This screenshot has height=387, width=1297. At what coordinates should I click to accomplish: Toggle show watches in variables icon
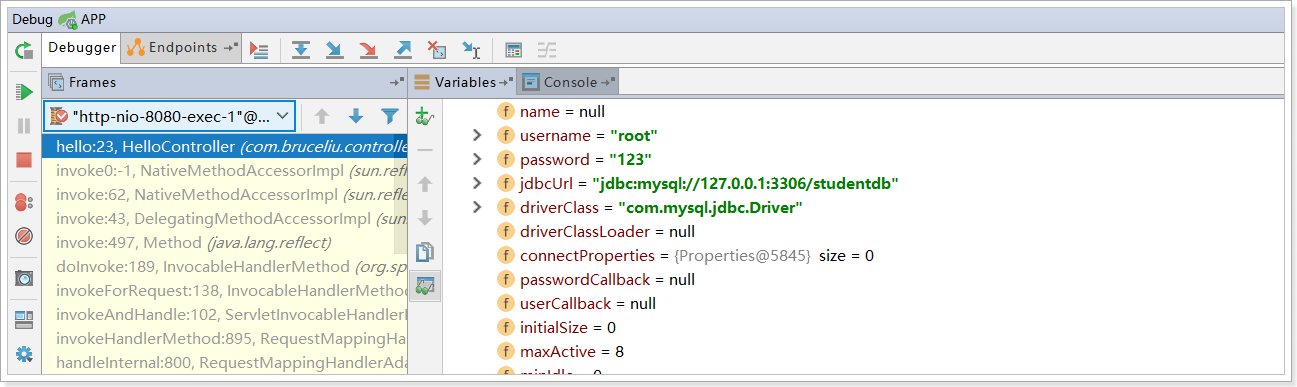[425, 286]
